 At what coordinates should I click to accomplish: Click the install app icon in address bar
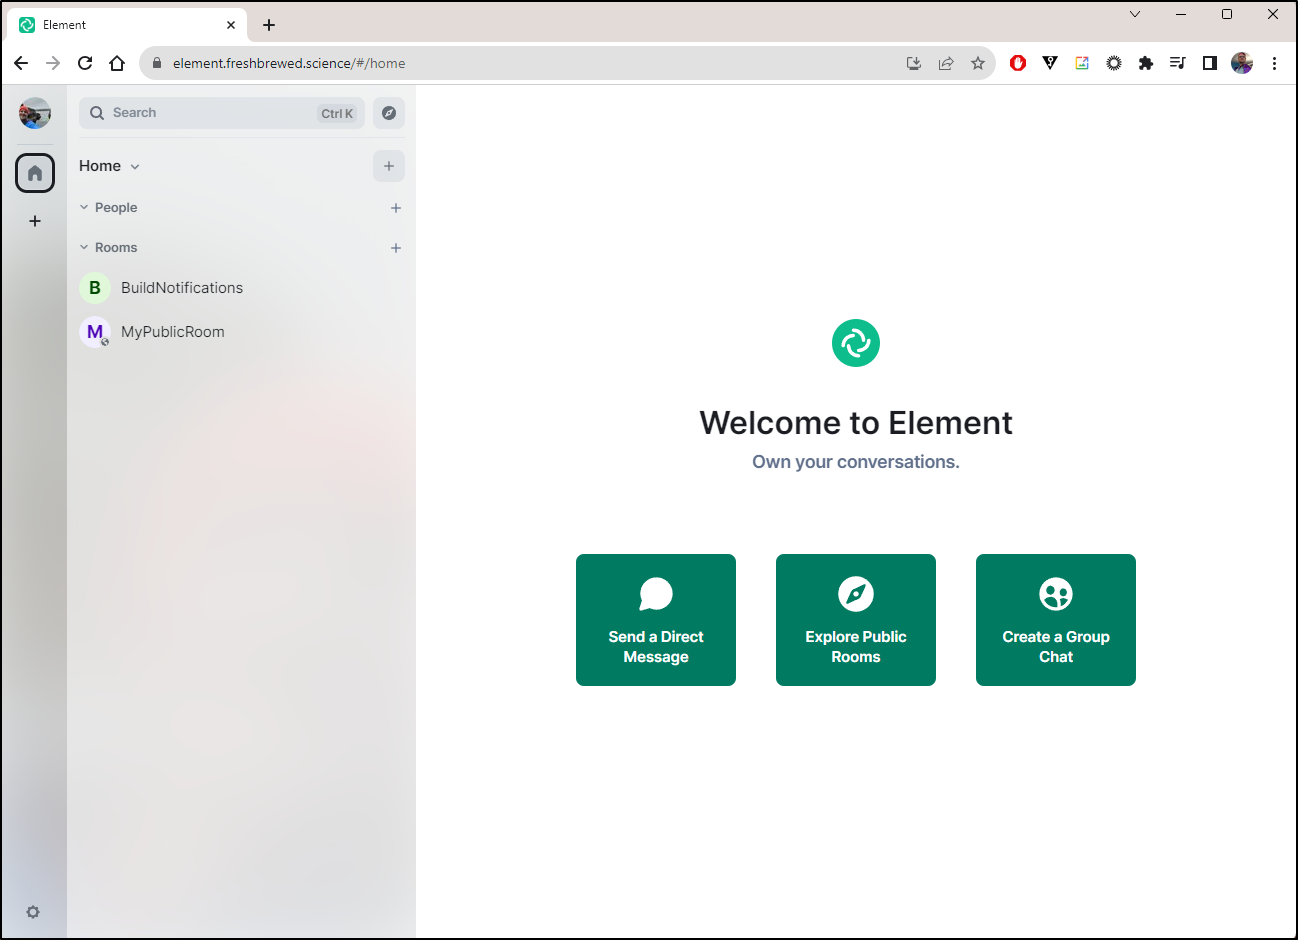coord(914,63)
